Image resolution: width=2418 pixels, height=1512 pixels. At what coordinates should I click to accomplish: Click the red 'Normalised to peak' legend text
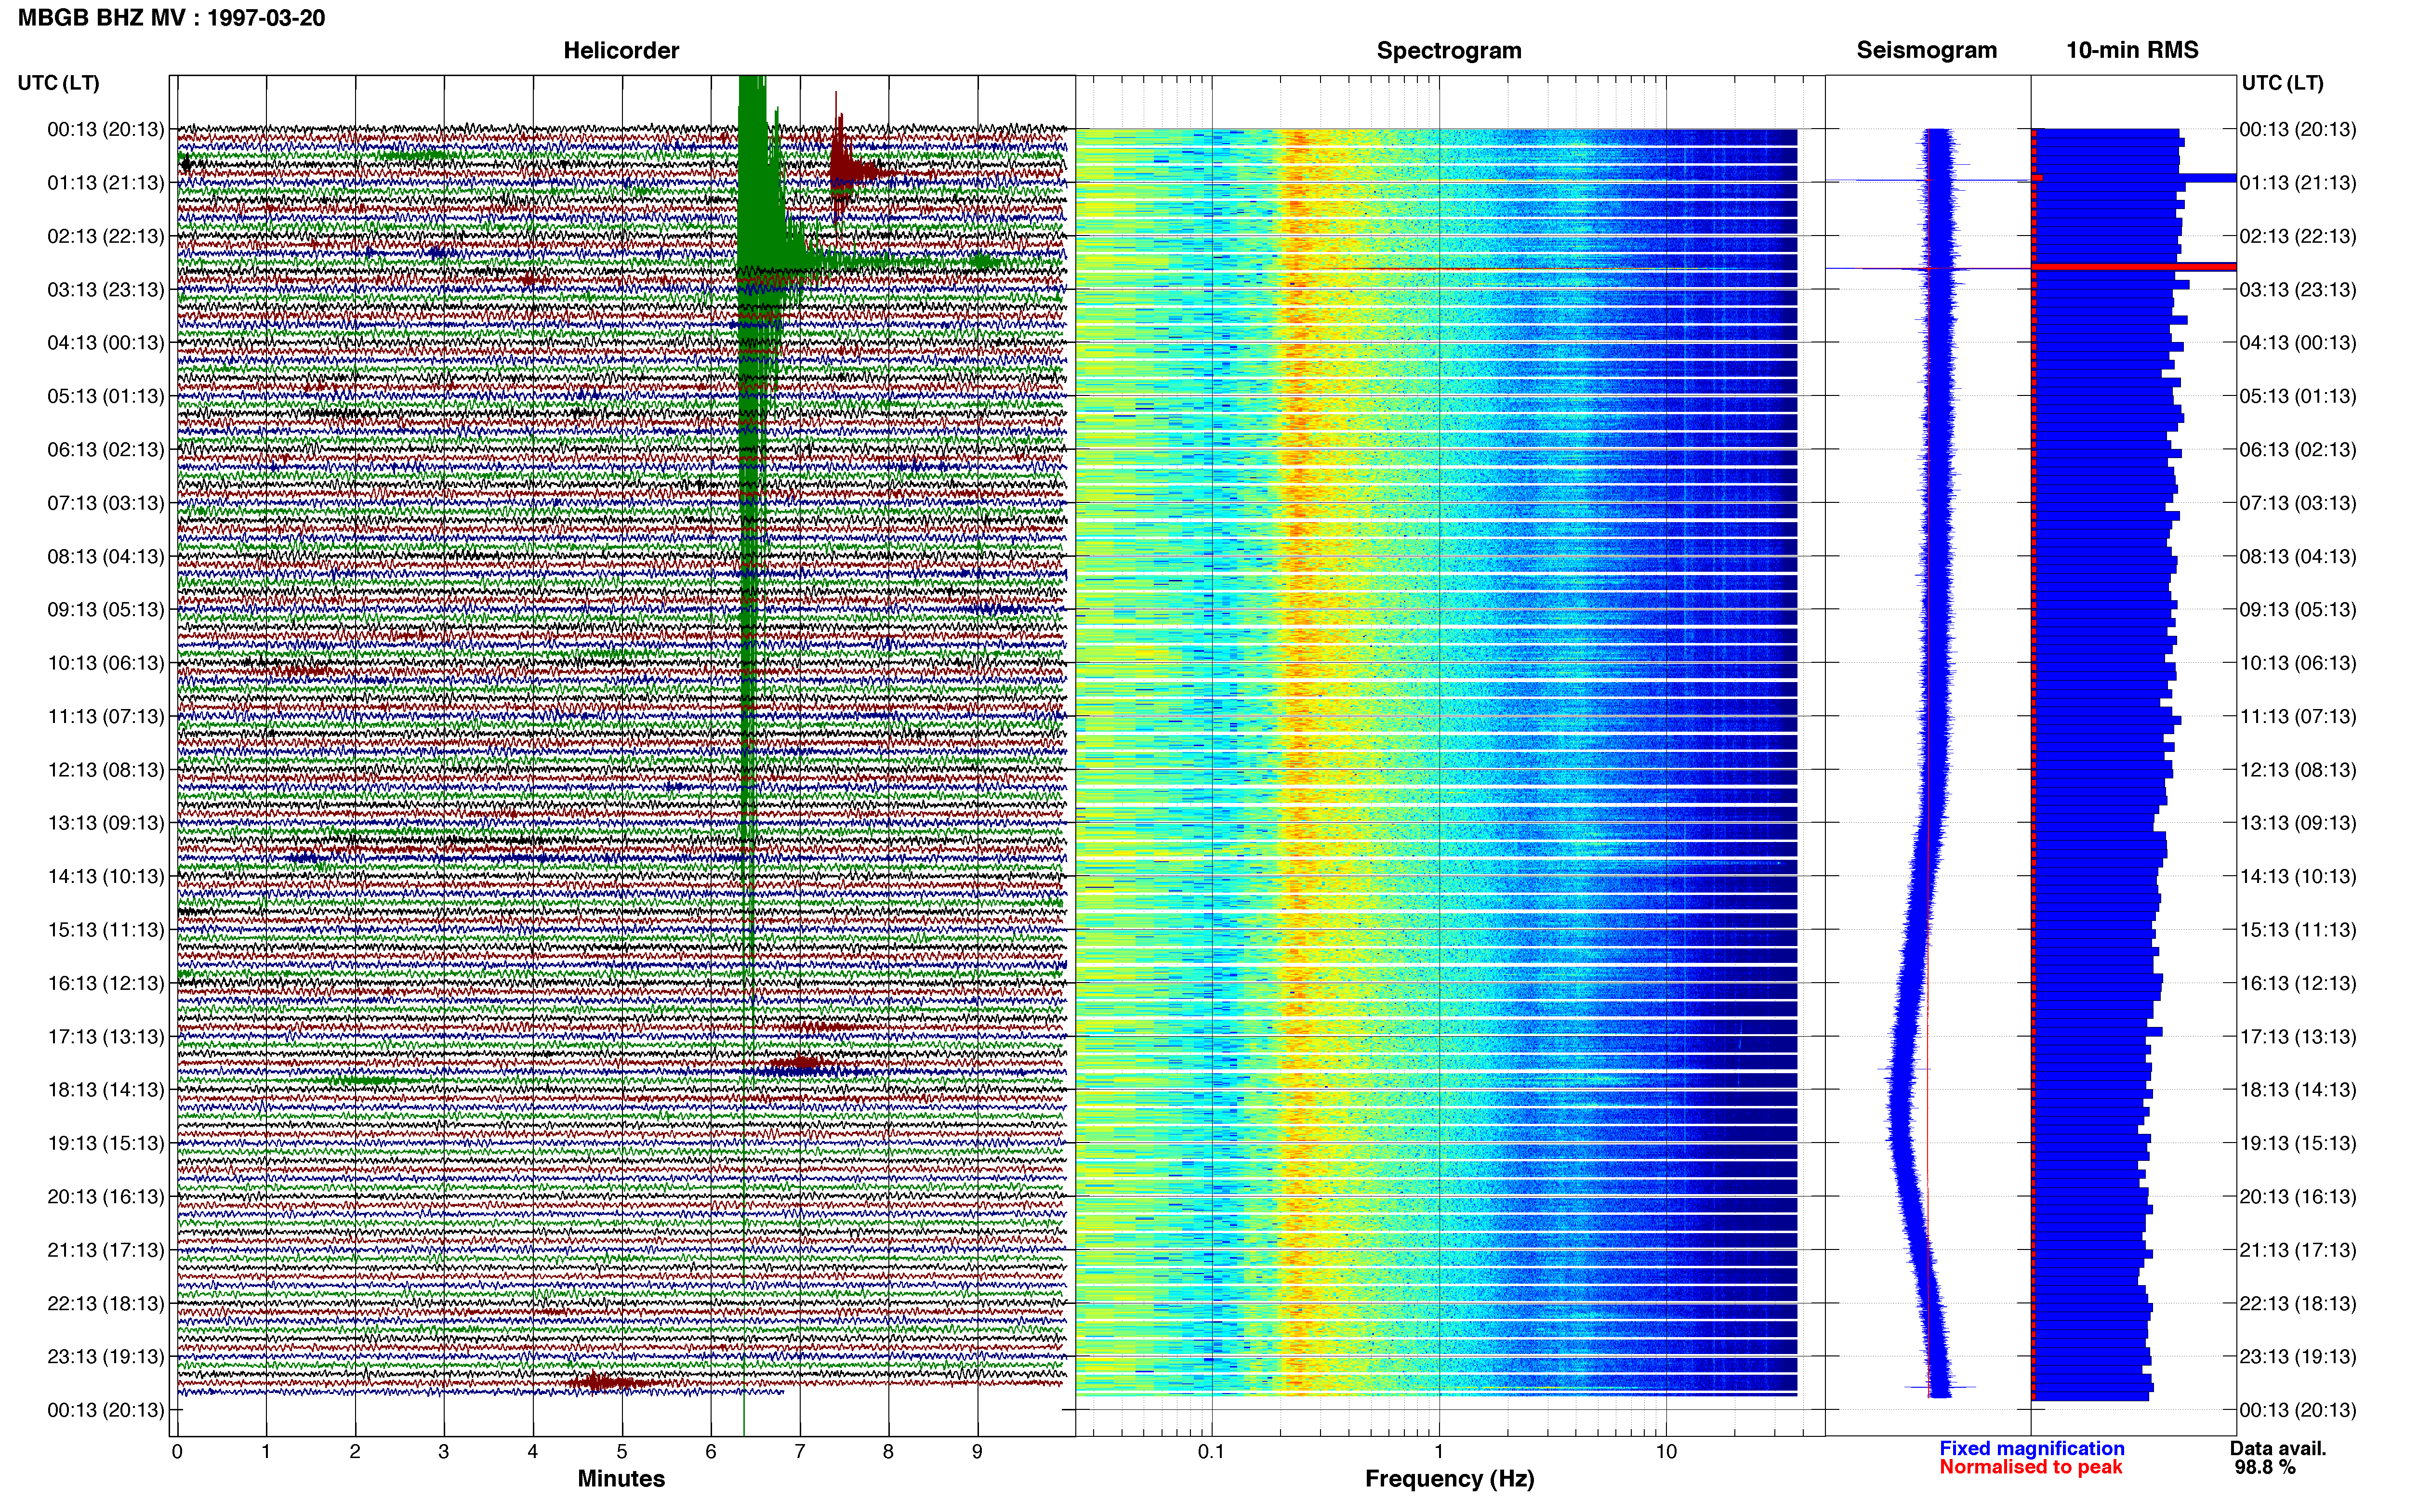coord(2031,1468)
